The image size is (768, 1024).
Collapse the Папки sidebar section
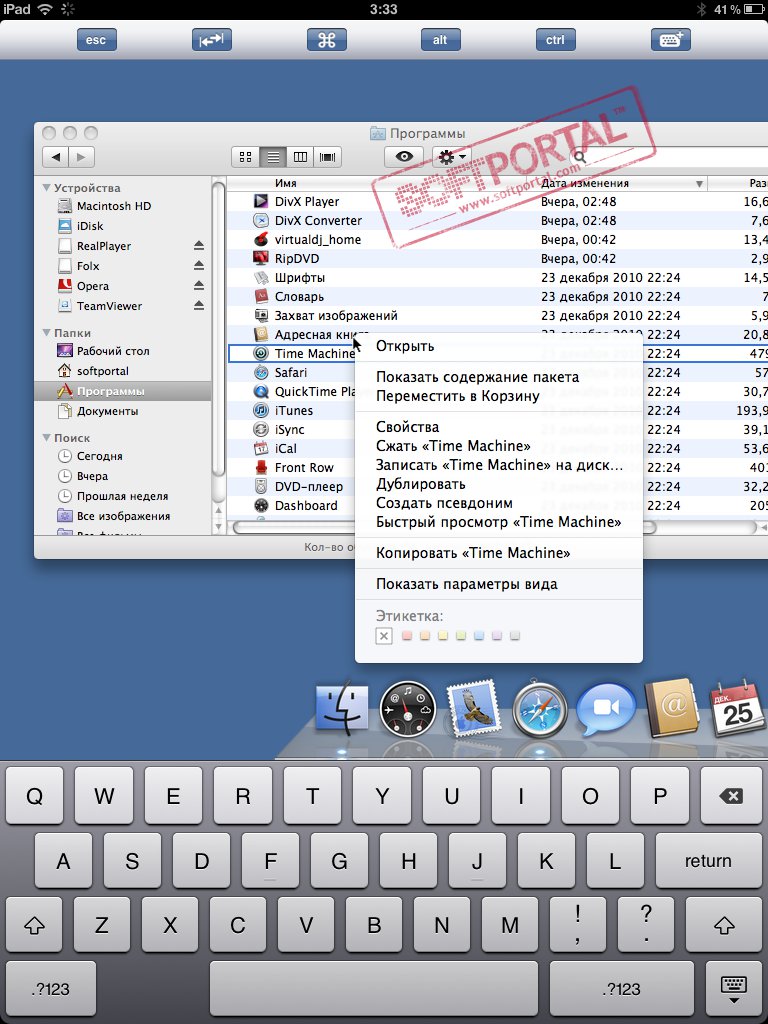pyautogui.click(x=46, y=332)
